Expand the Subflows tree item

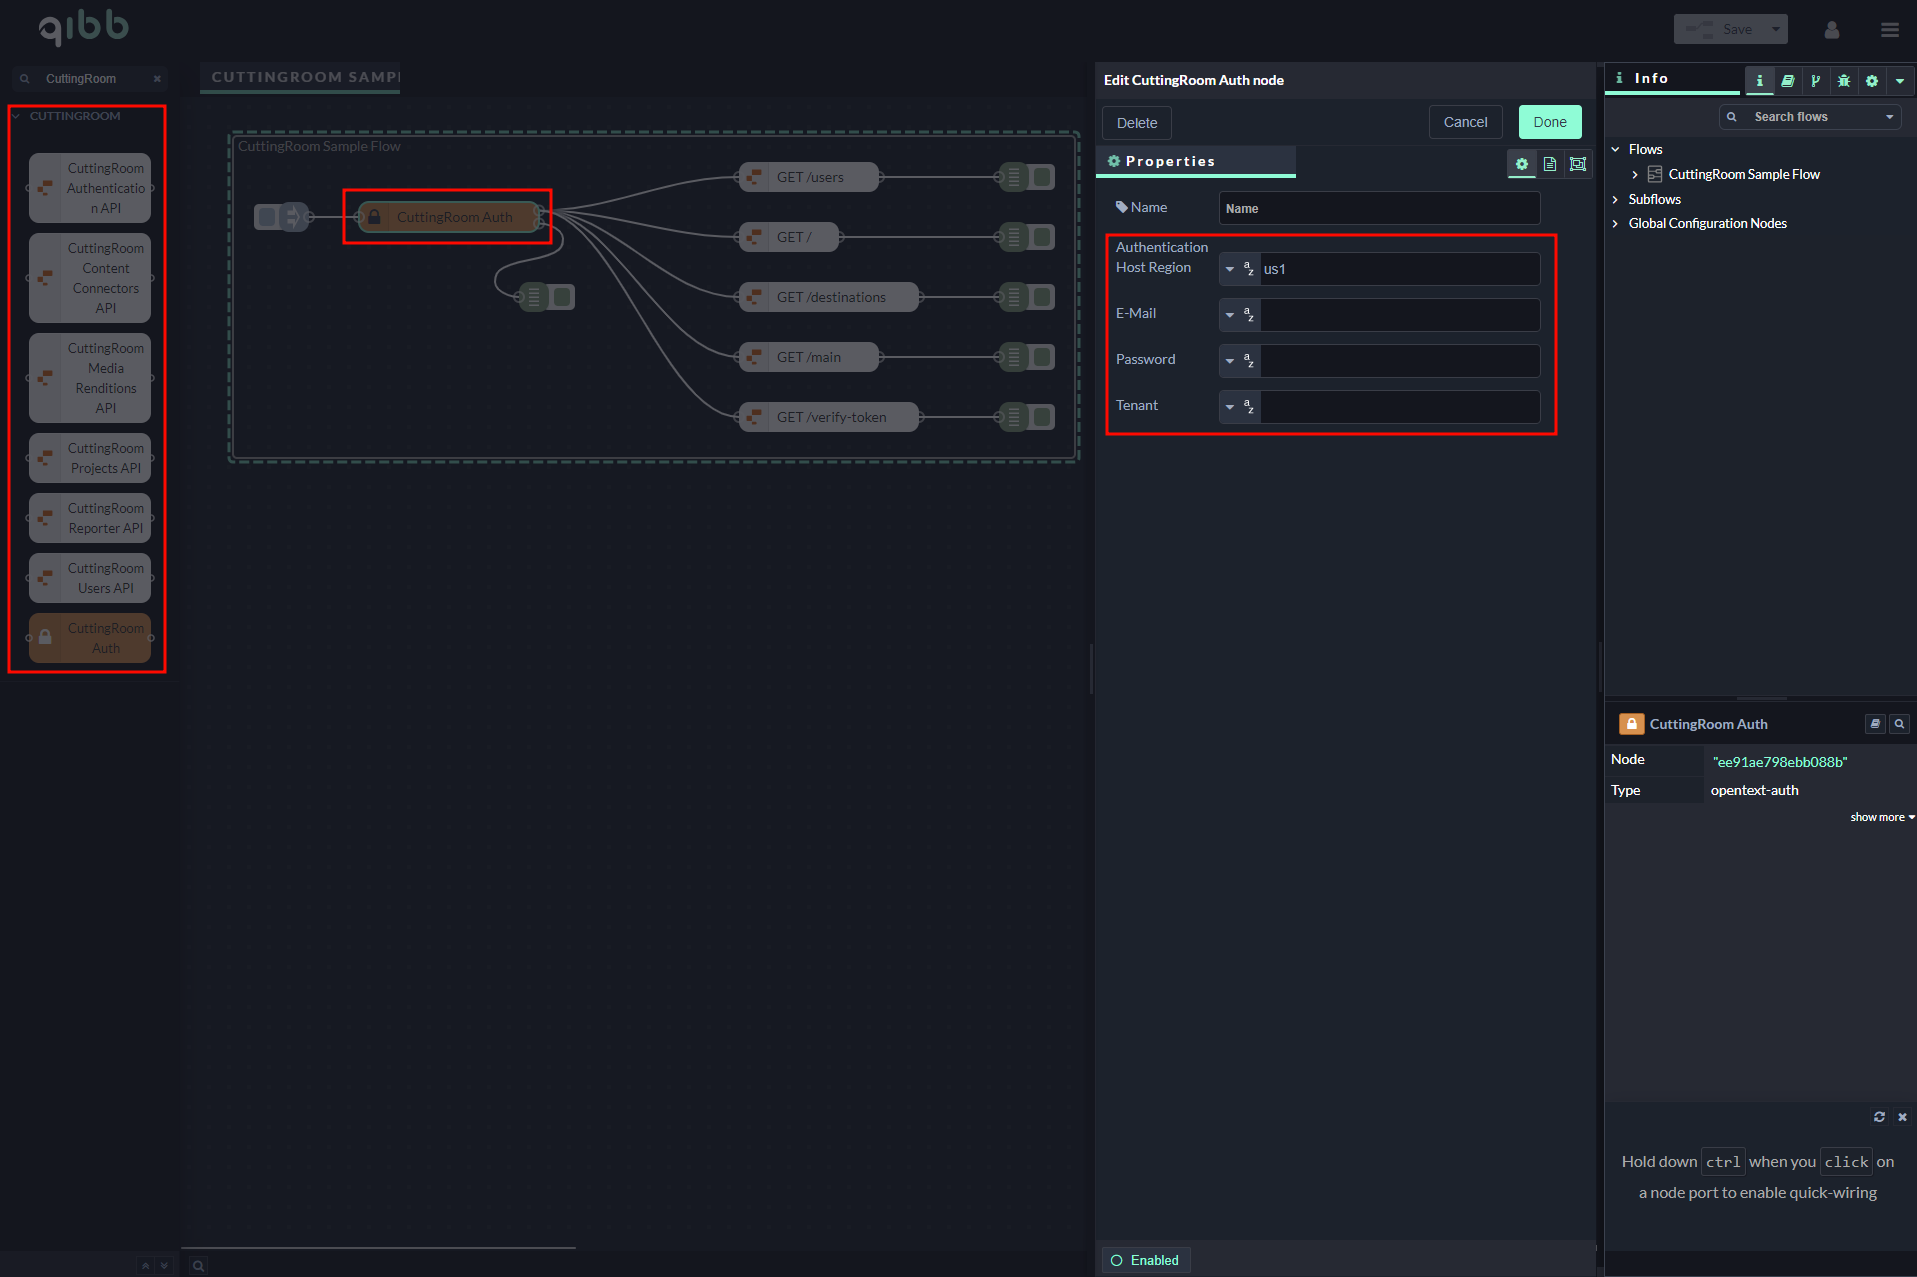click(x=1615, y=199)
